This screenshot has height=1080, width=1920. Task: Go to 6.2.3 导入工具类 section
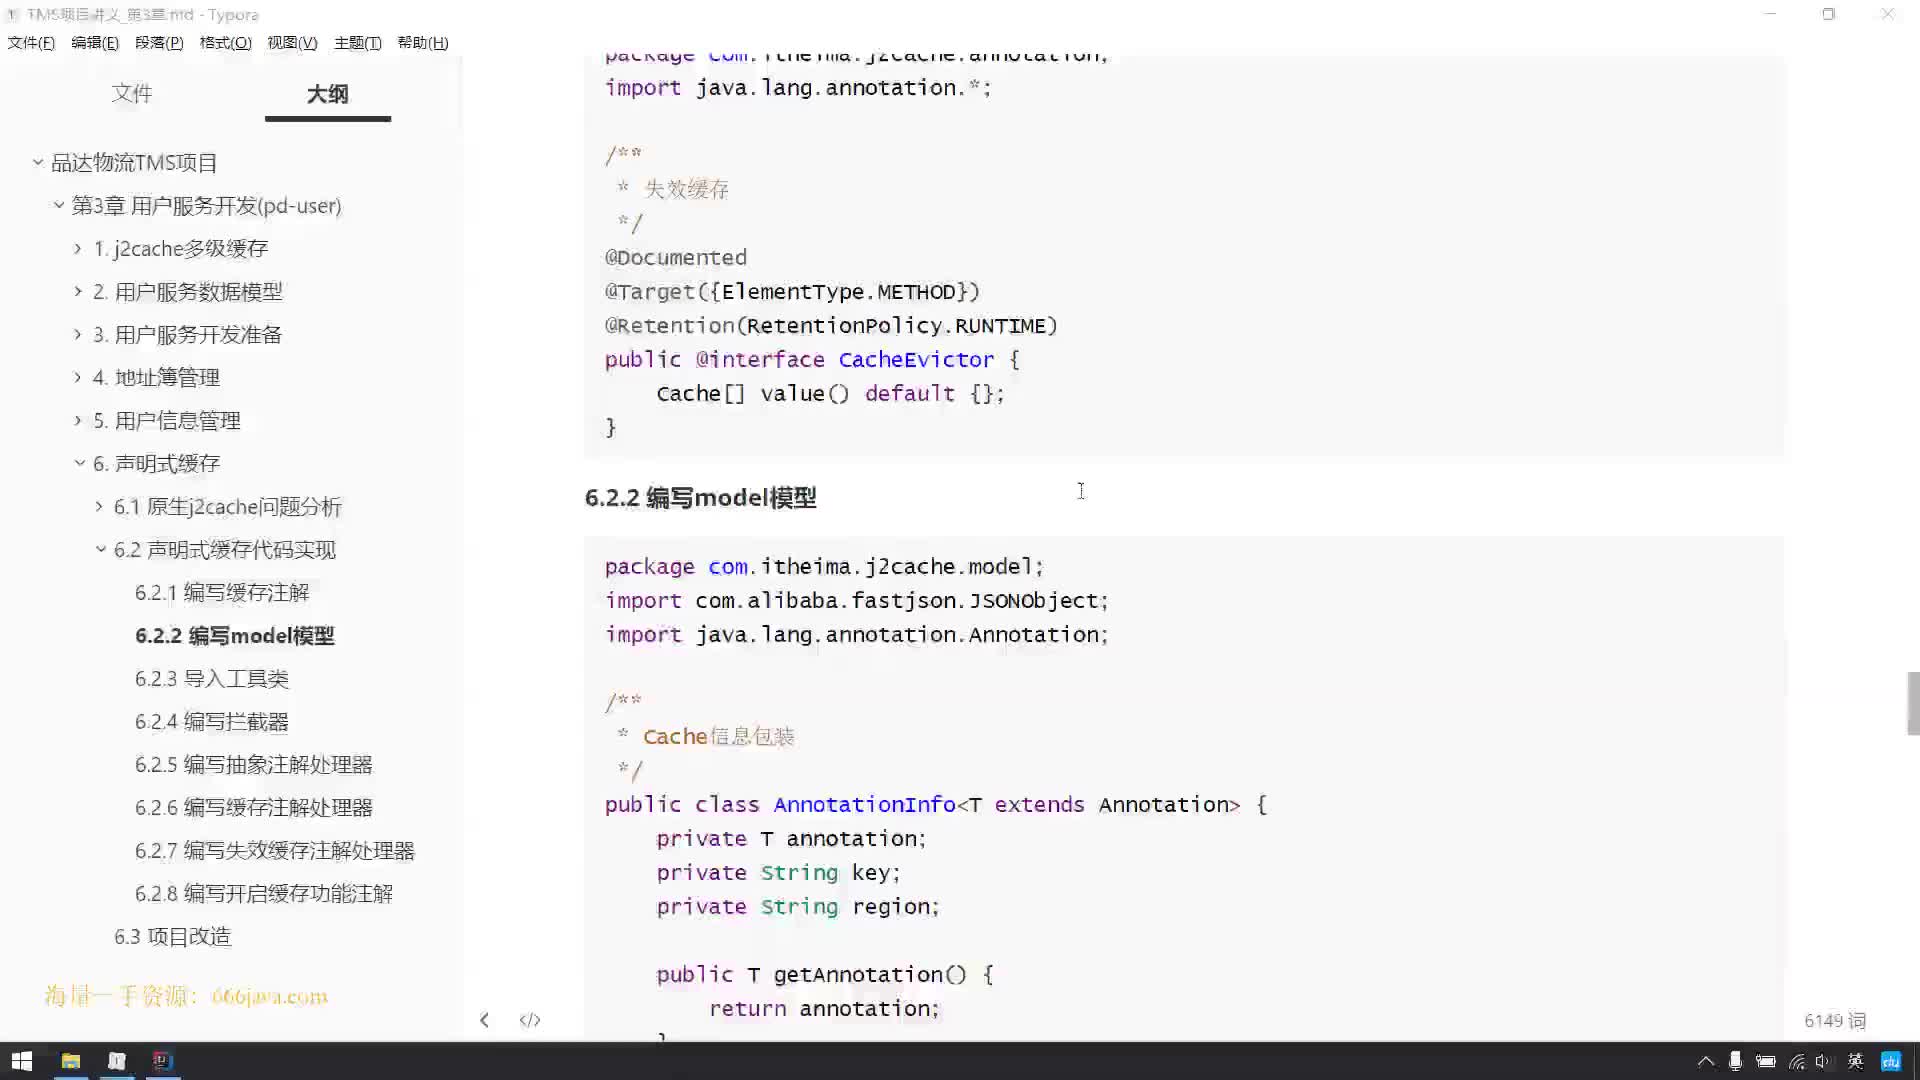(212, 679)
